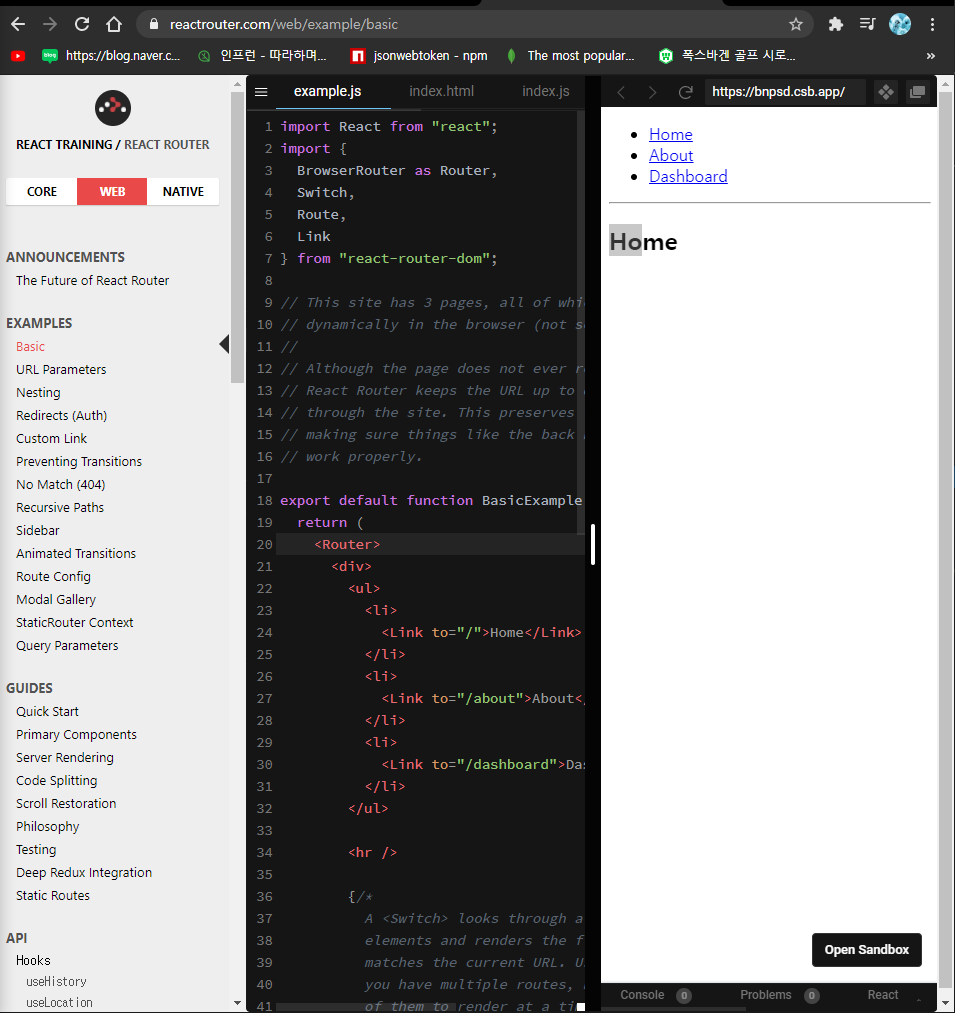Image resolution: width=955 pixels, height=1013 pixels.
Task: Open the media control icon in the Chrome toolbar
Action: coord(867,25)
